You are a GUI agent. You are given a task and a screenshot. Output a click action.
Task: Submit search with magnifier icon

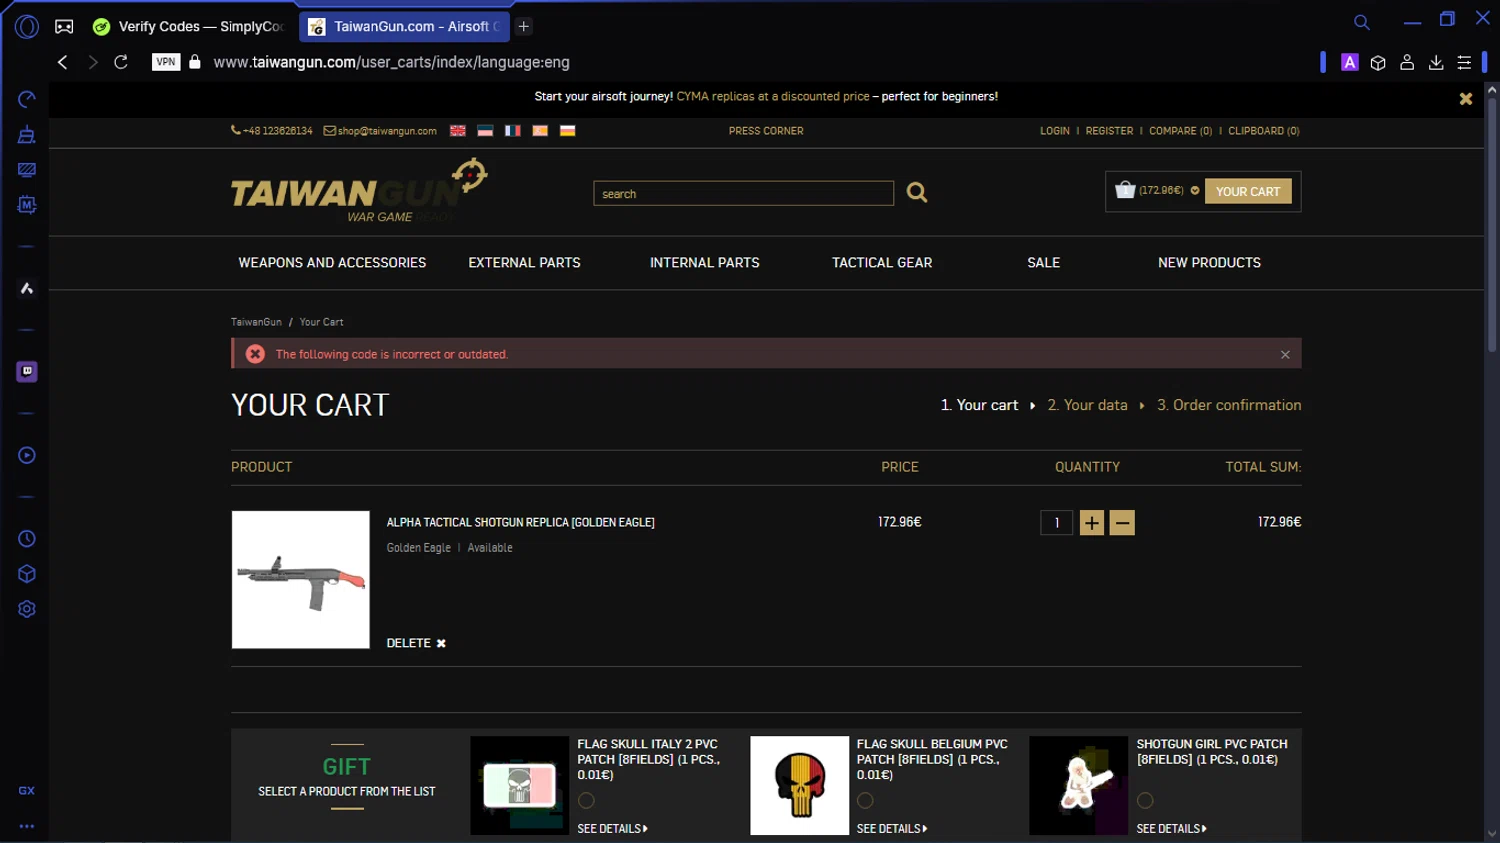pyautogui.click(x=917, y=192)
